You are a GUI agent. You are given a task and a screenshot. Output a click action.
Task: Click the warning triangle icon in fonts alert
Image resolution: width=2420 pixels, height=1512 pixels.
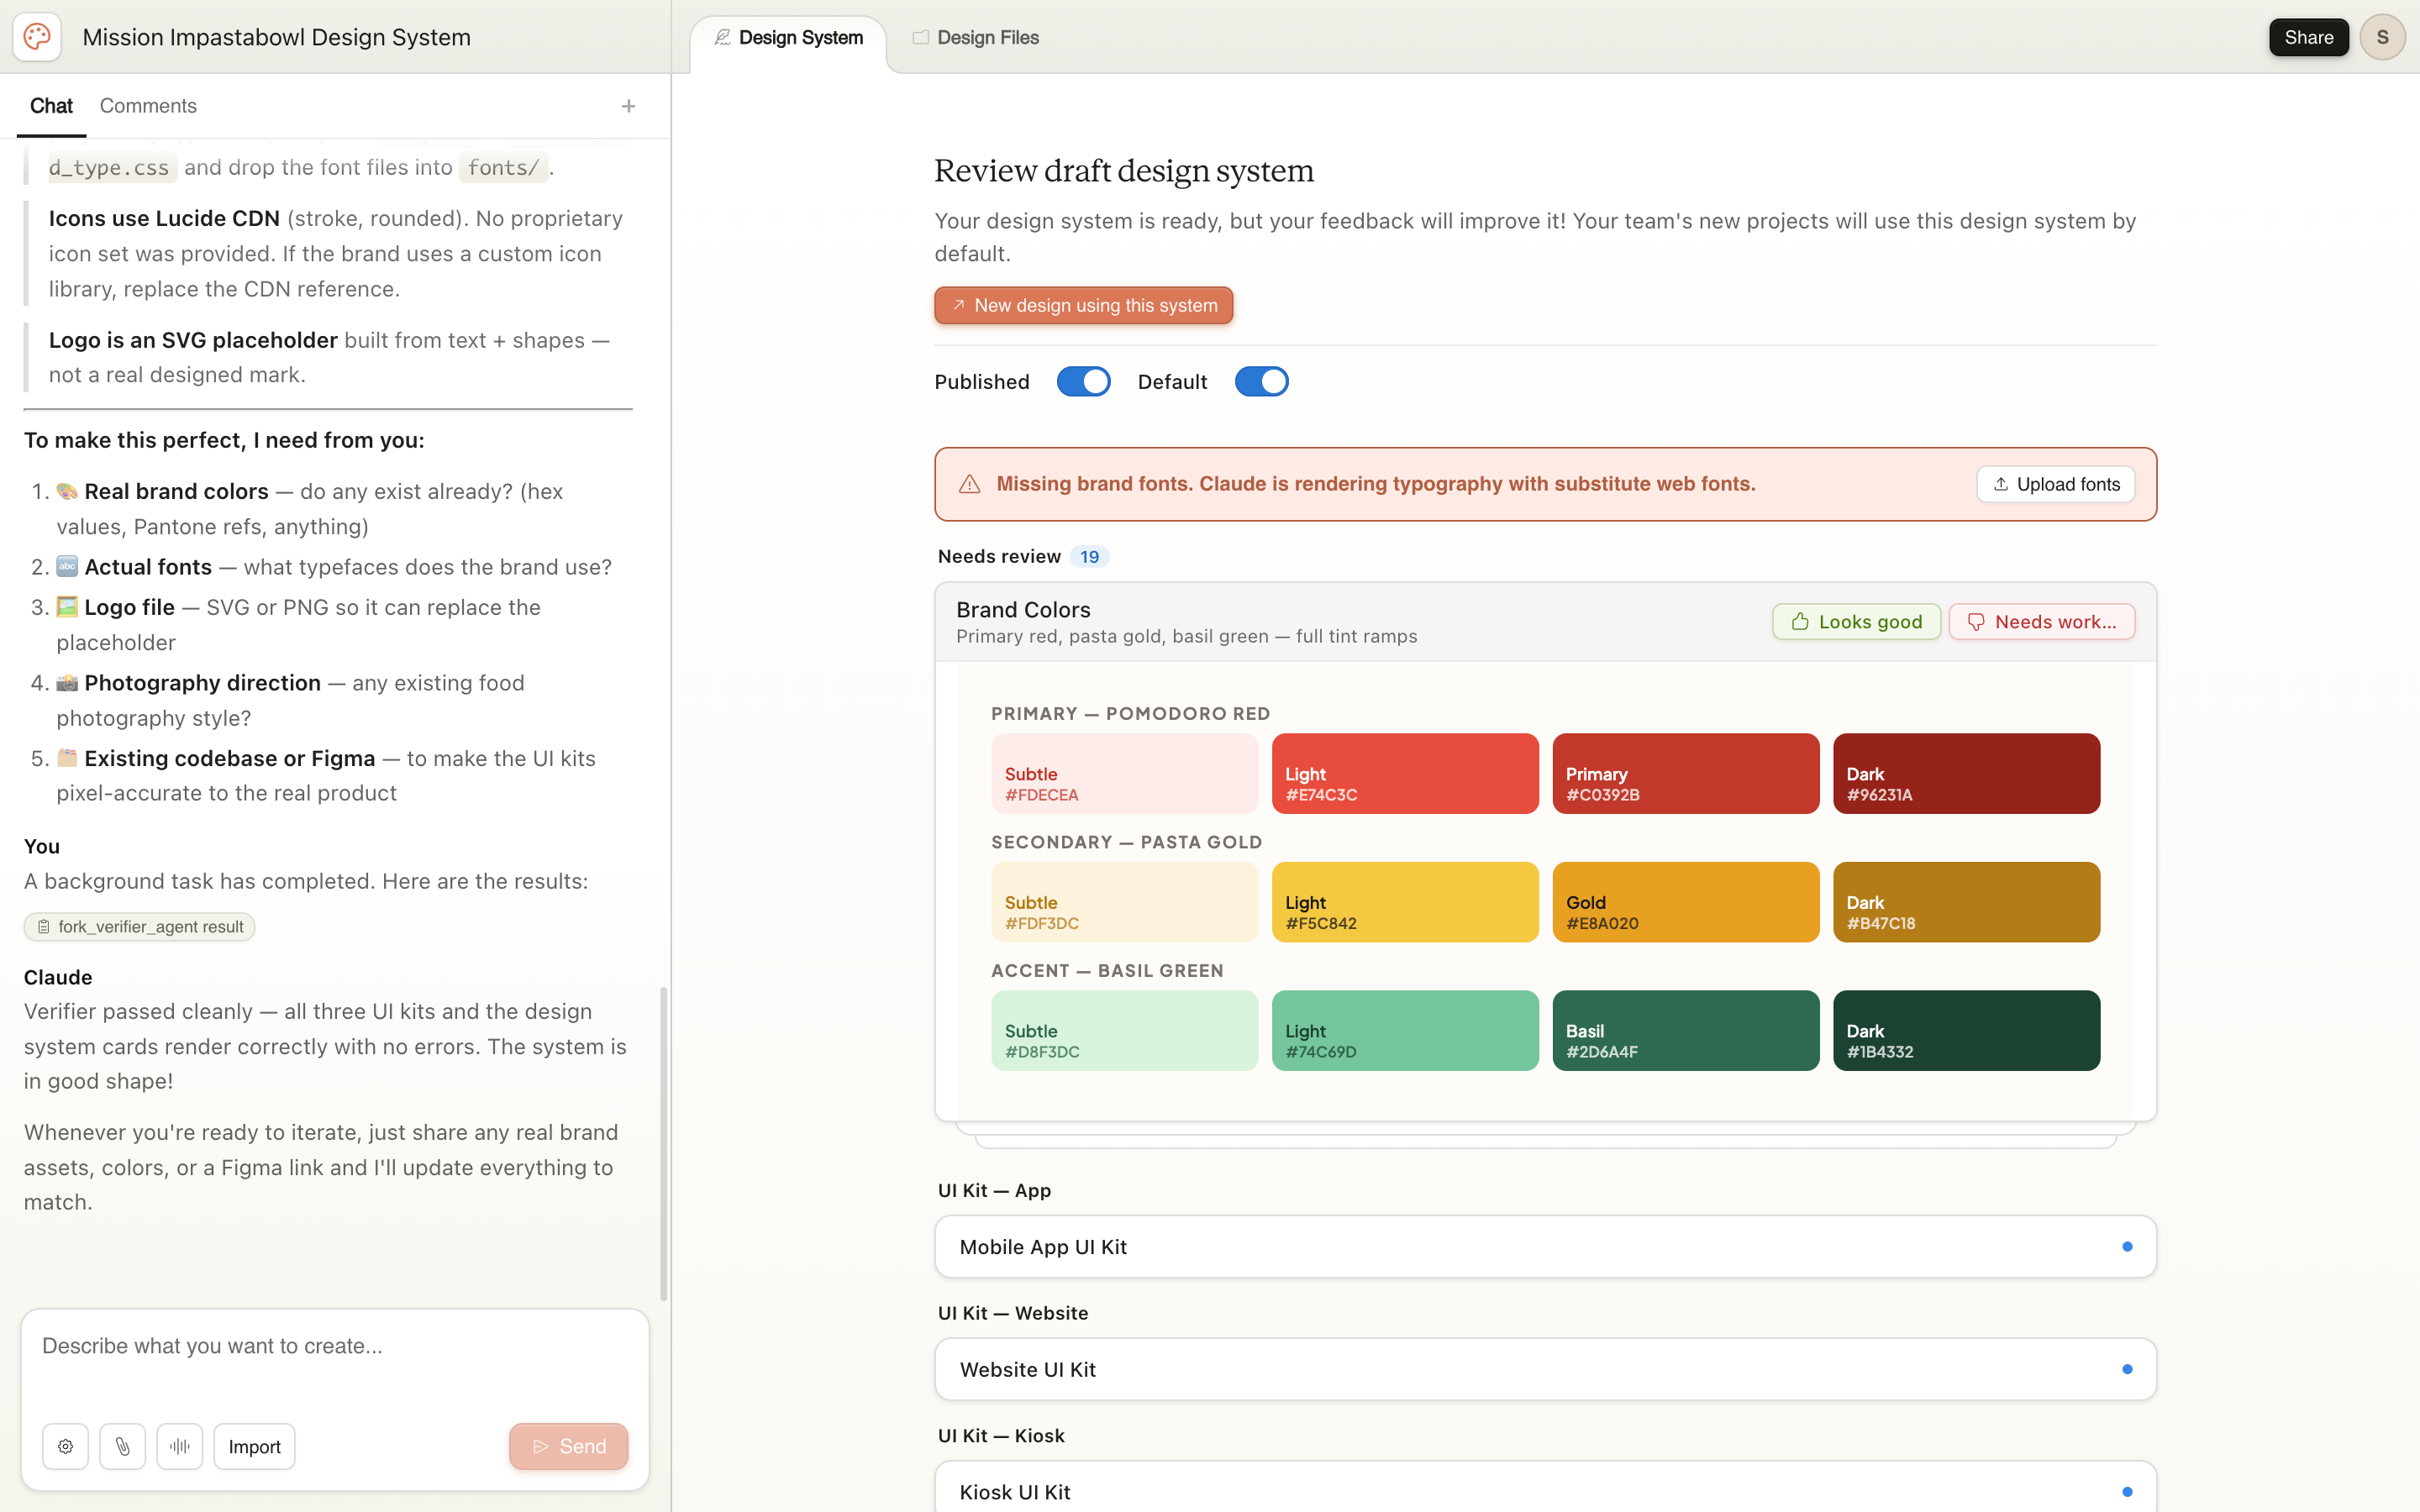coord(969,485)
